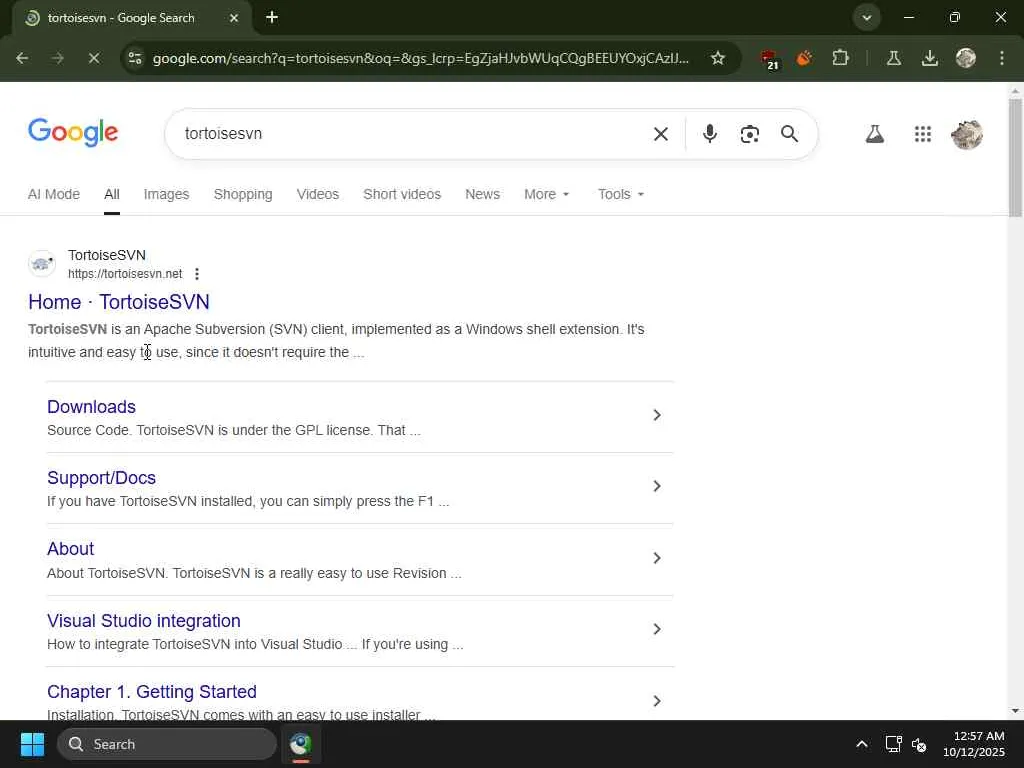Open the About sitelink
The image size is (1024, 768).
71,549
